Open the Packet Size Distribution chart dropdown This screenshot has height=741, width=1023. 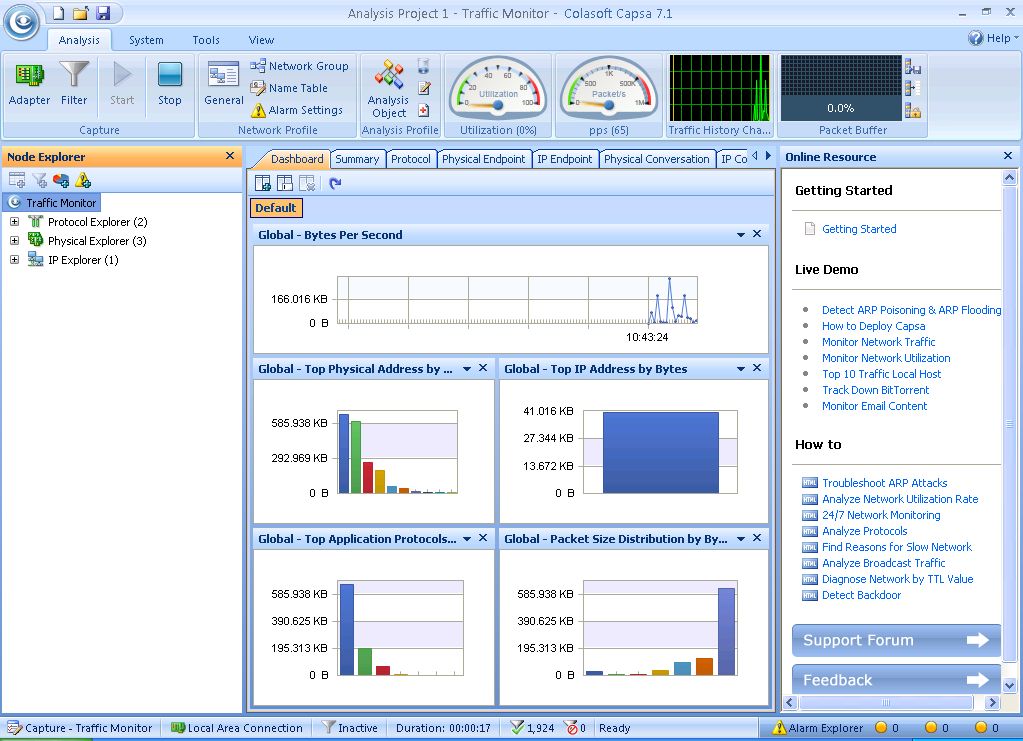pyautogui.click(x=741, y=539)
